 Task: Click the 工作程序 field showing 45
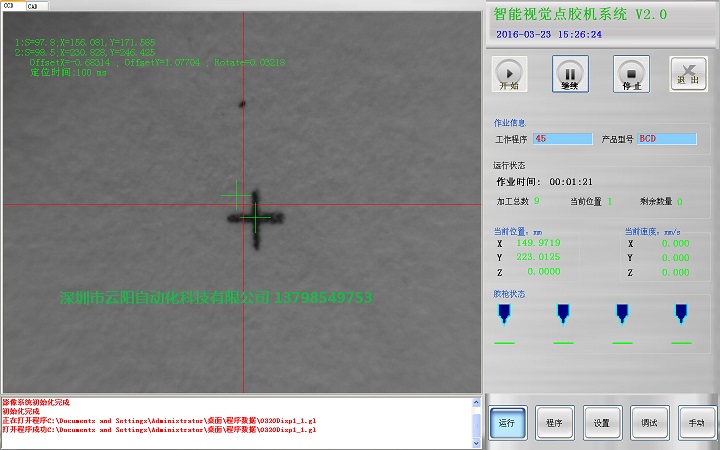pos(562,139)
